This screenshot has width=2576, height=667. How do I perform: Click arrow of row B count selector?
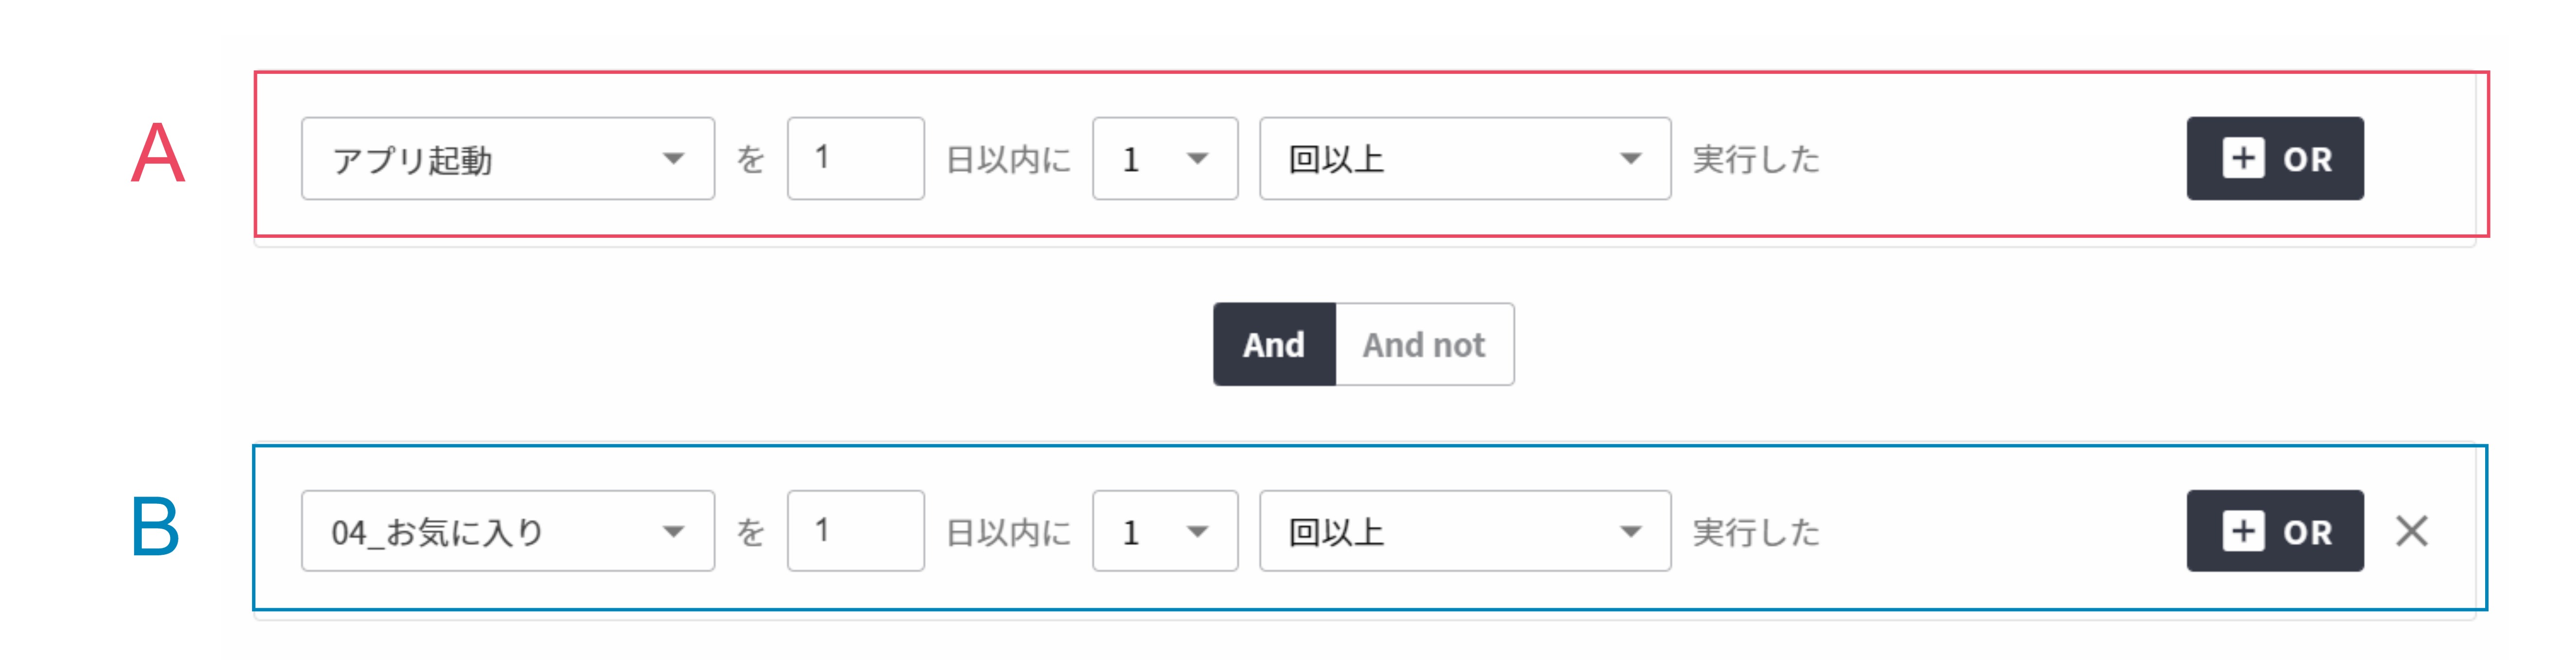pyautogui.click(x=1197, y=531)
